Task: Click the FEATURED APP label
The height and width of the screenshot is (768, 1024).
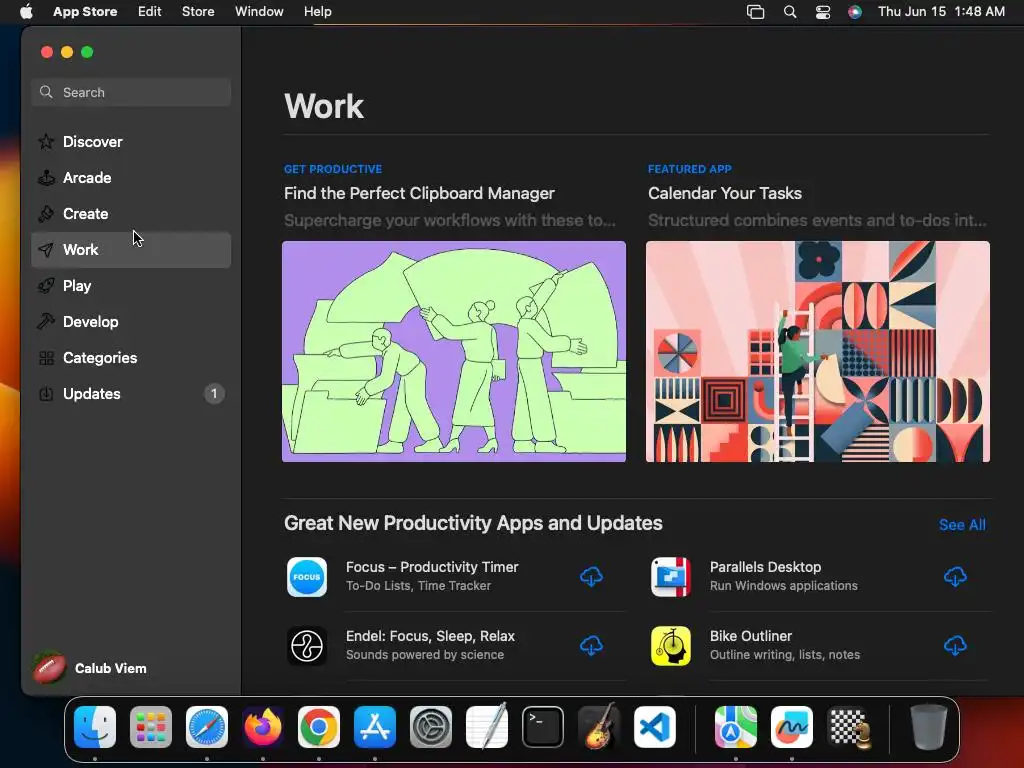Action: [690, 169]
